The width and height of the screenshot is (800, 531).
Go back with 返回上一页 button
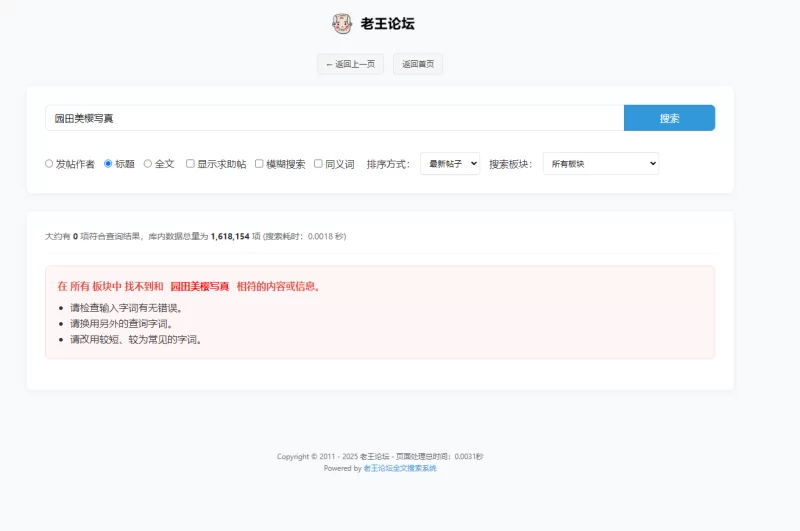[x=351, y=64]
